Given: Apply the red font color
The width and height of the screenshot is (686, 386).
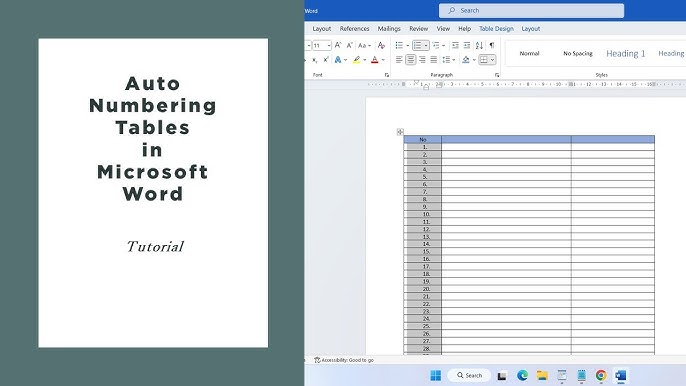Looking at the screenshot, I should [374, 60].
